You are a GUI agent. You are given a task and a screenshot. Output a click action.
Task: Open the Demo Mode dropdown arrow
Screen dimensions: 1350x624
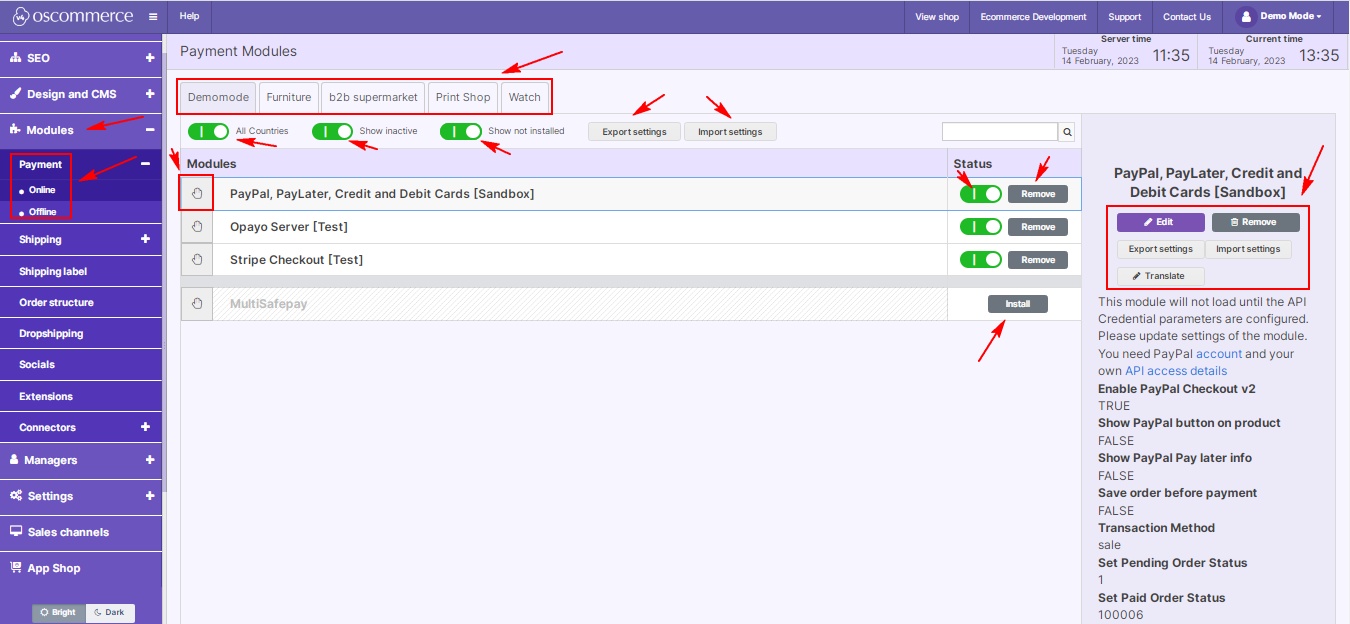1319,17
